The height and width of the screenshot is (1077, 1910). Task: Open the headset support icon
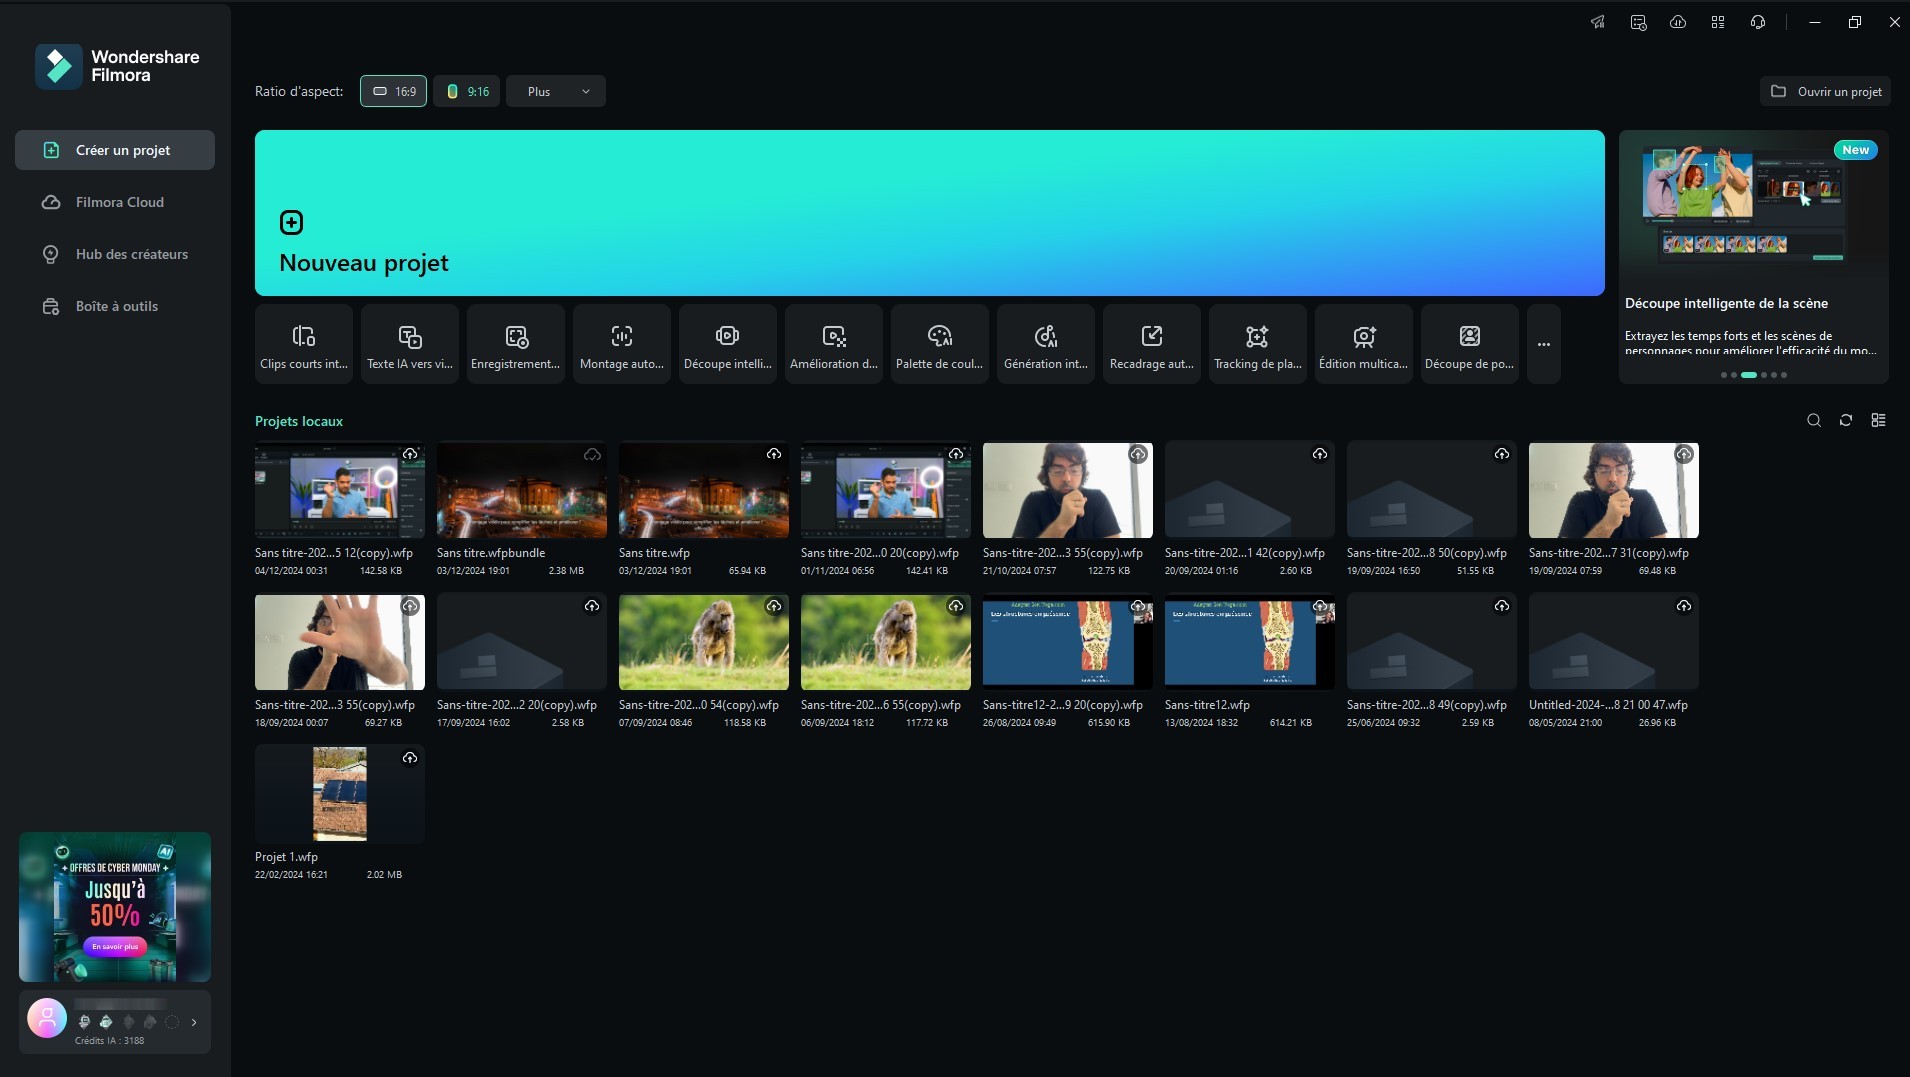point(1758,22)
